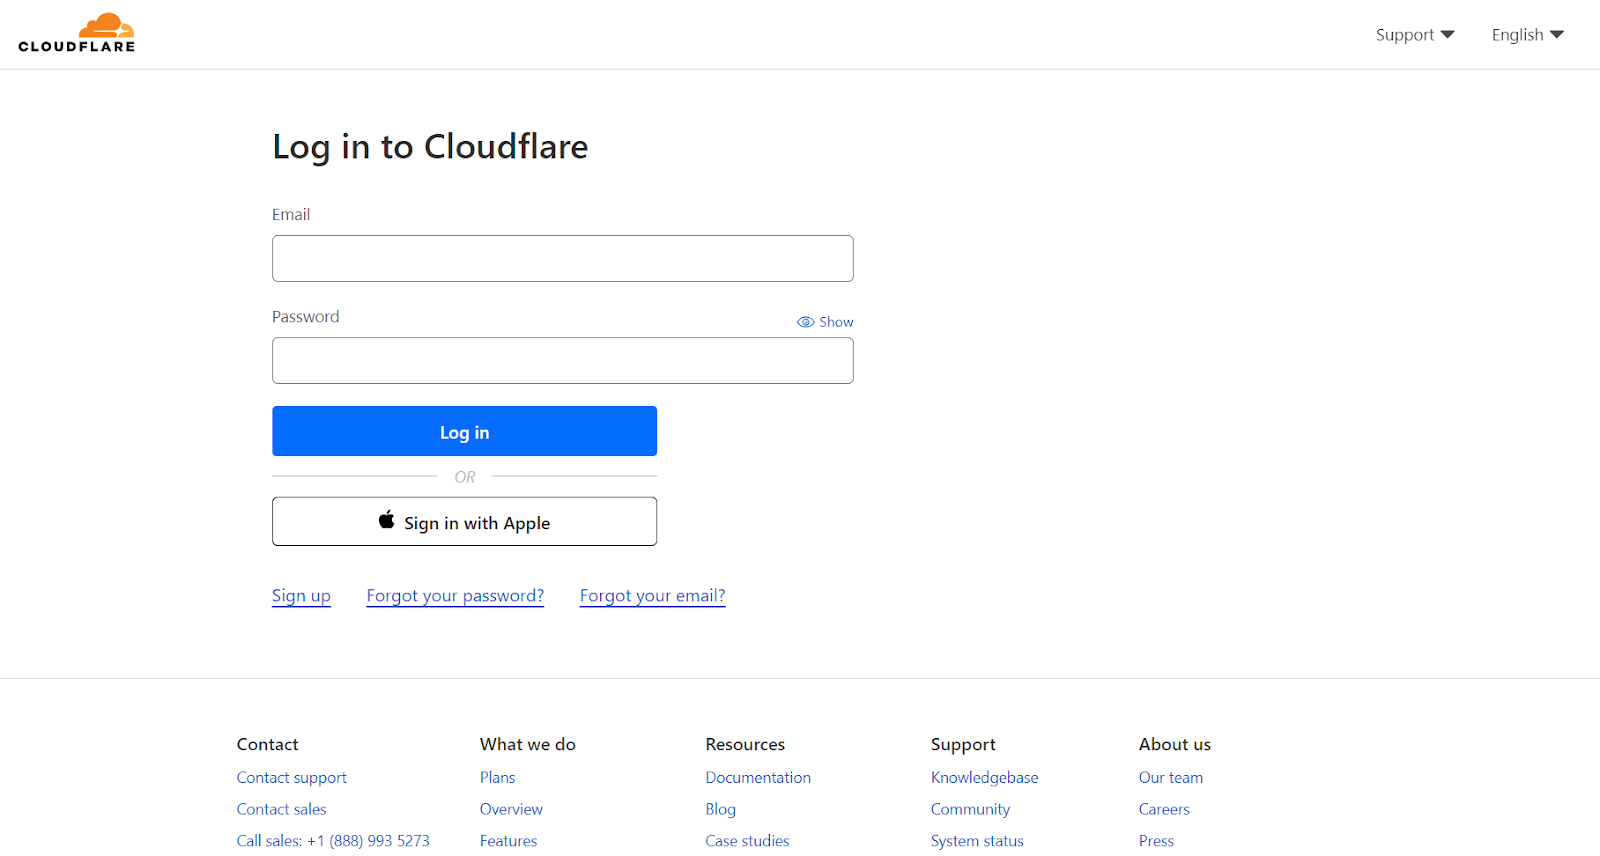Open Documentation under Resources
This screenshot has width=1600, height=856.
[758, 778]
